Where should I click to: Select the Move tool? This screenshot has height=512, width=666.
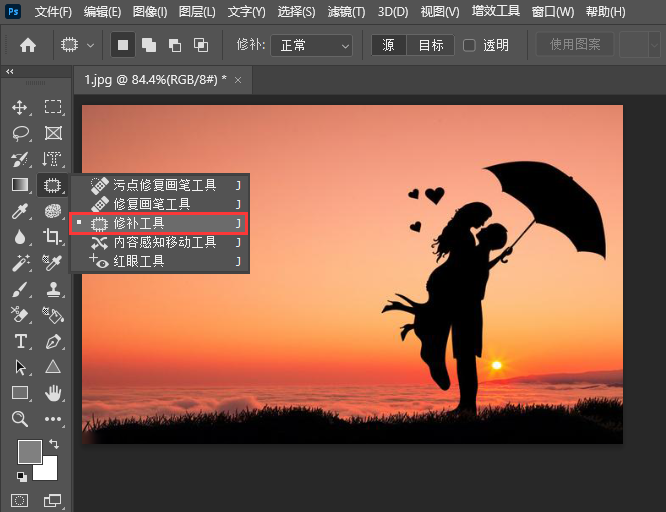[x=20, y=107]
